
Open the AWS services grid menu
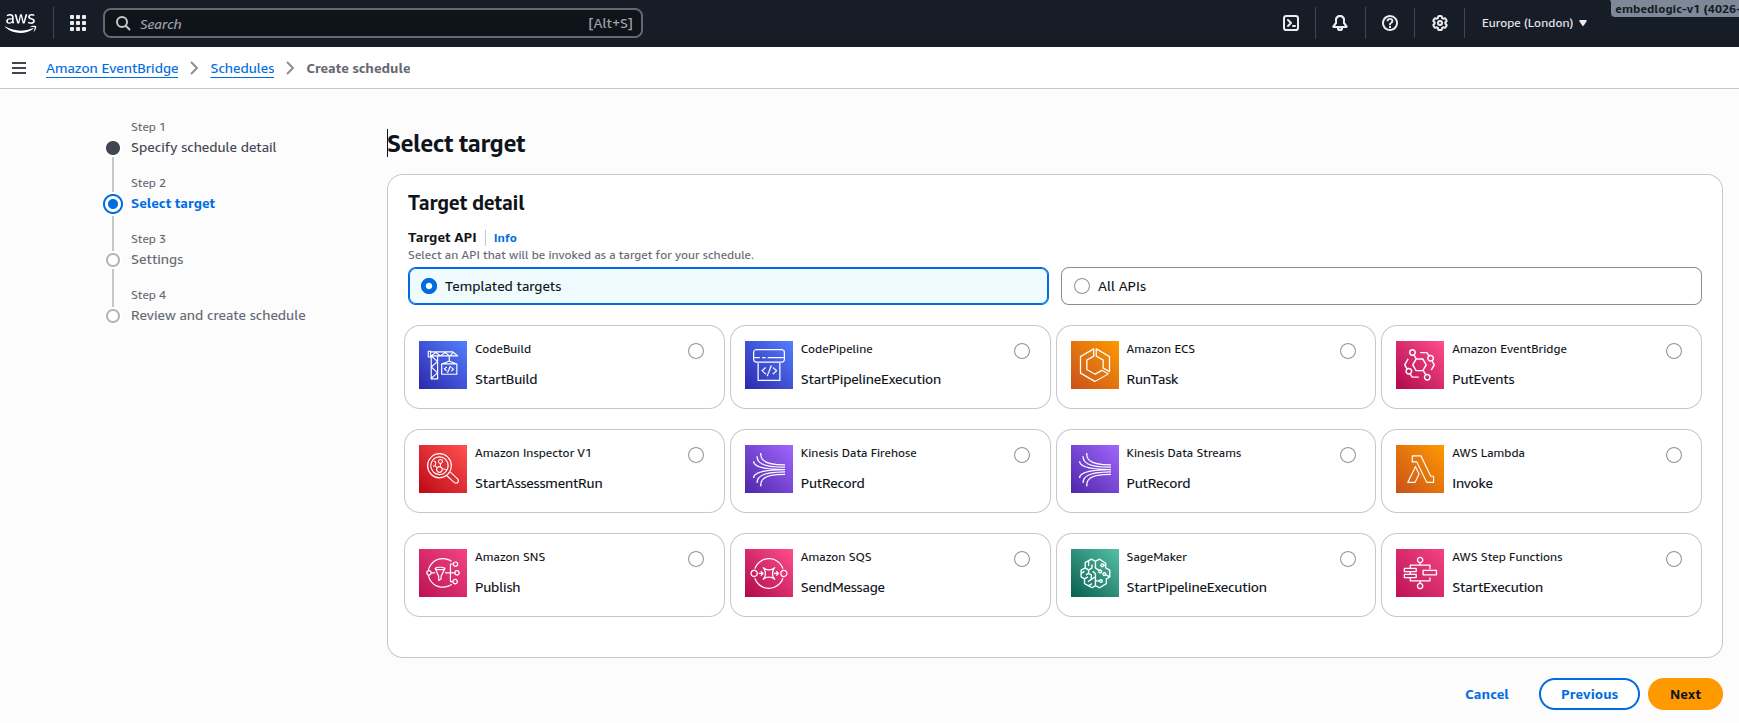tap(78, 23)
